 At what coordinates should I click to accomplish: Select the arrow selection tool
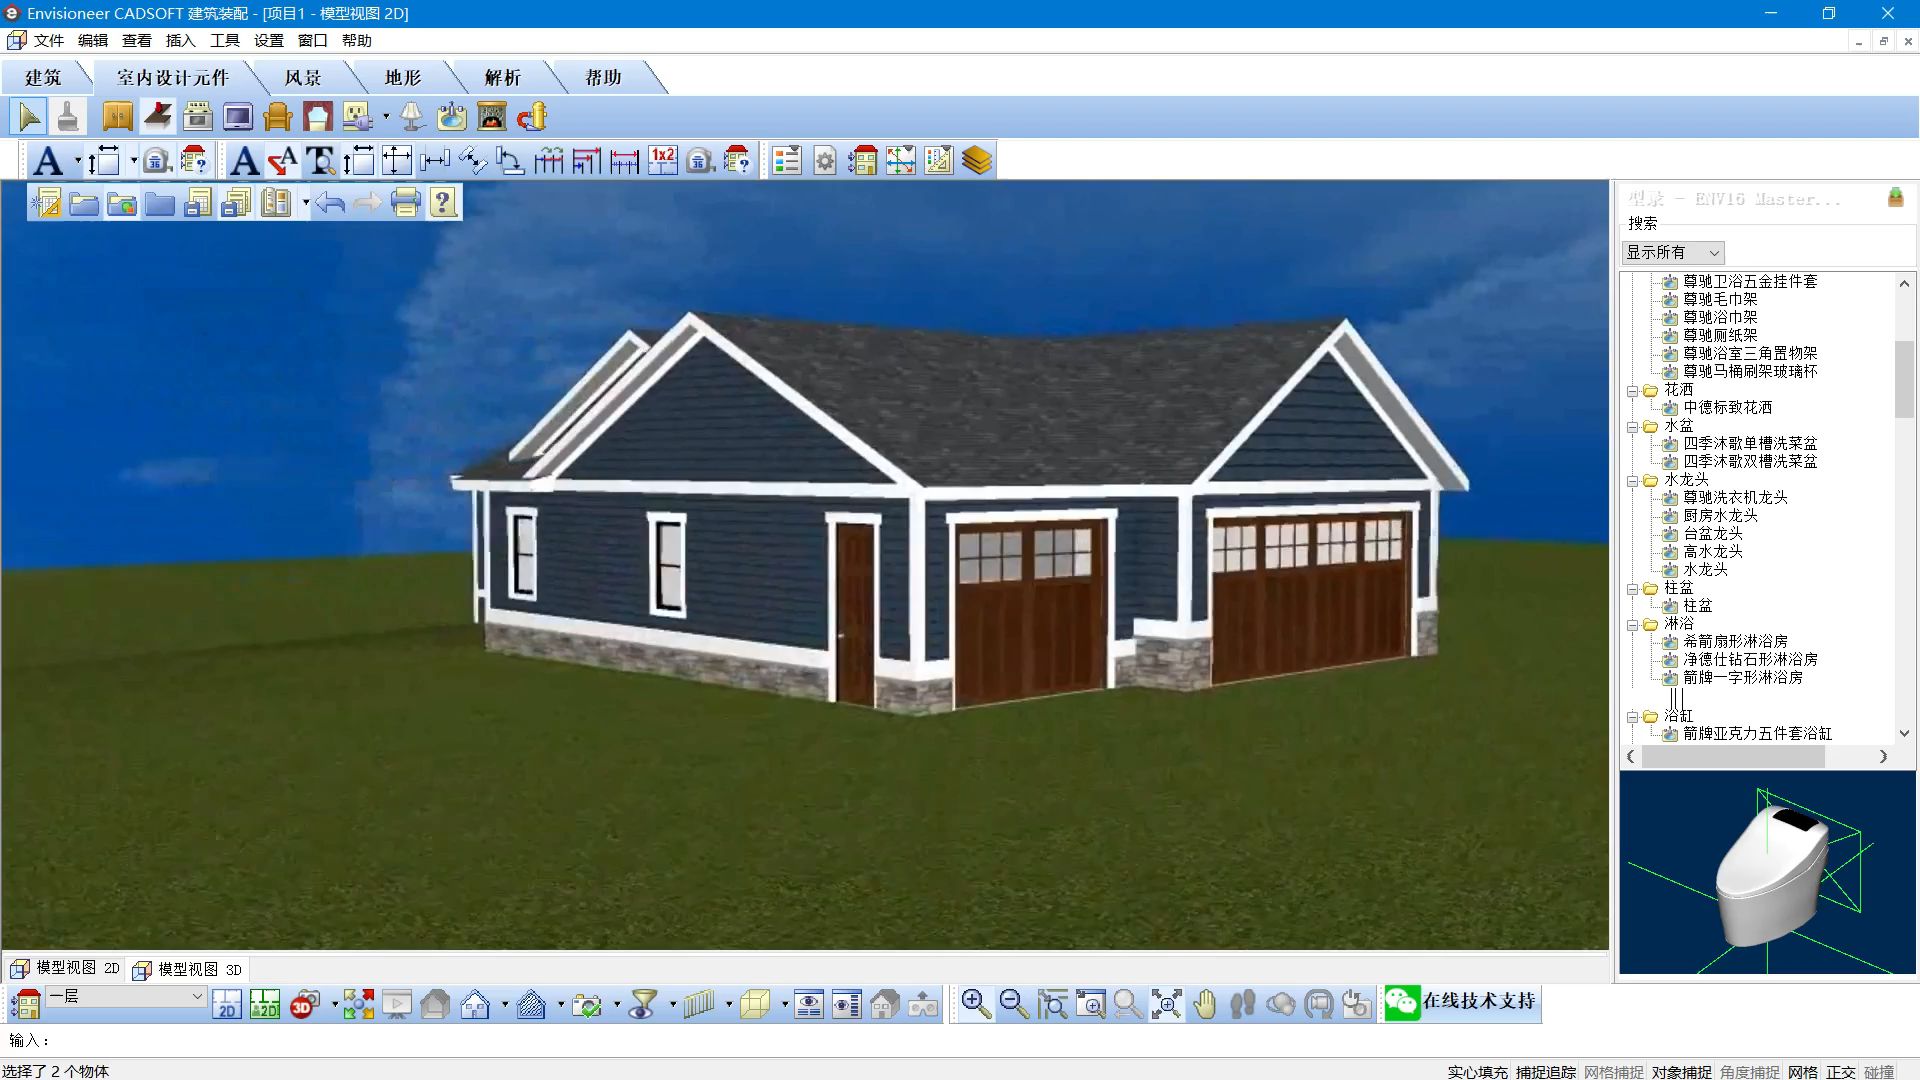29,117
